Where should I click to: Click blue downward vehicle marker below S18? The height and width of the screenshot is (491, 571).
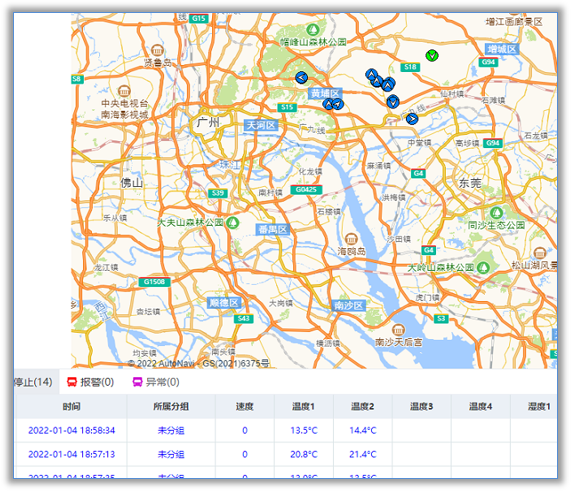coord(393,102)
